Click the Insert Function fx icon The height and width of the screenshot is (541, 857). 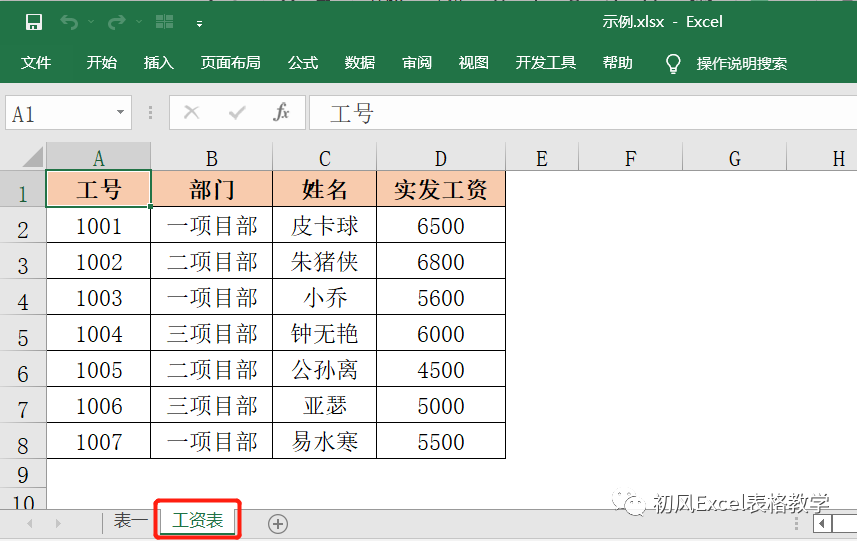[x=281, y=112]
